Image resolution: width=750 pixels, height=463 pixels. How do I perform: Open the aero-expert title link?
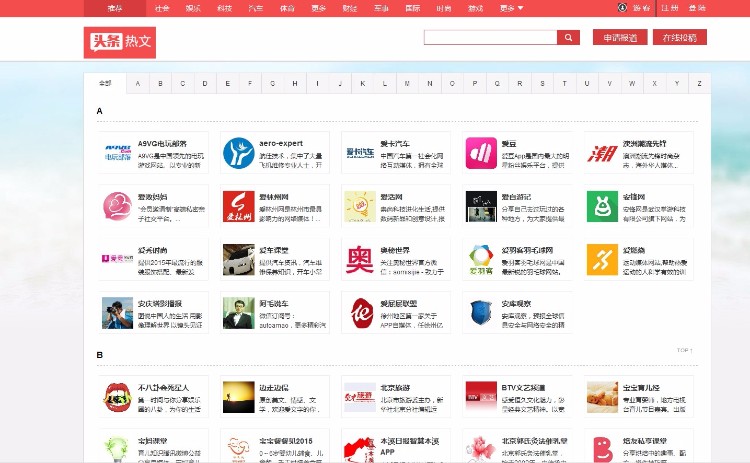(x=281, y=143)
